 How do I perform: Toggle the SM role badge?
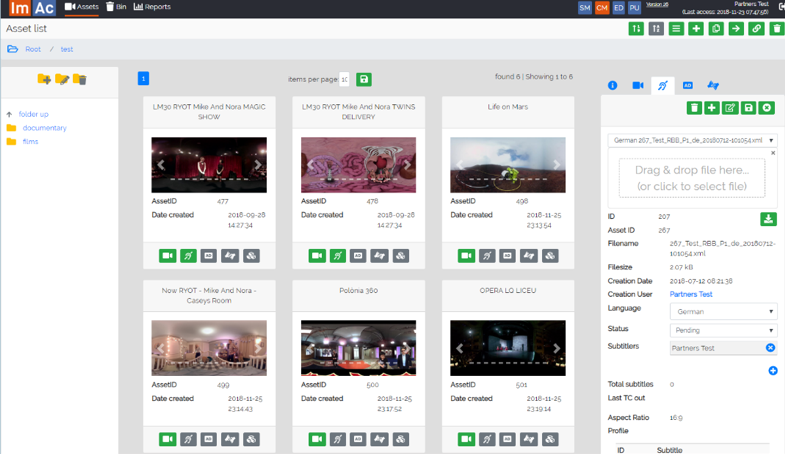pyautogui.click(x=585, y=8)
